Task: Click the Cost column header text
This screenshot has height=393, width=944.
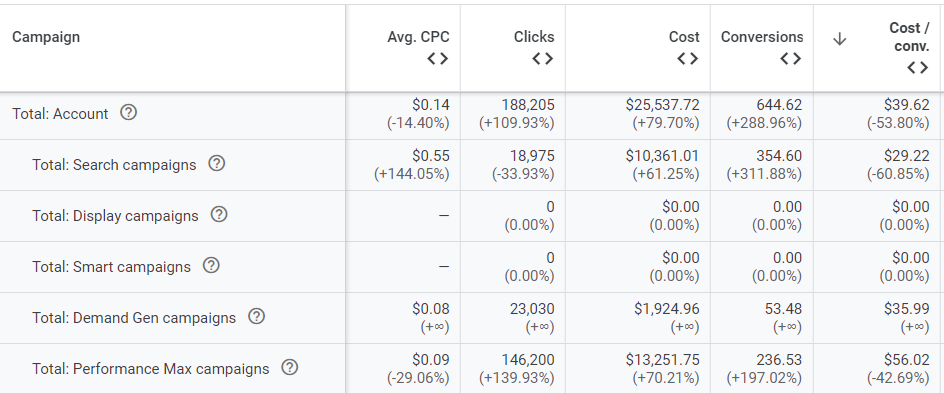Action: pos(685,37)
